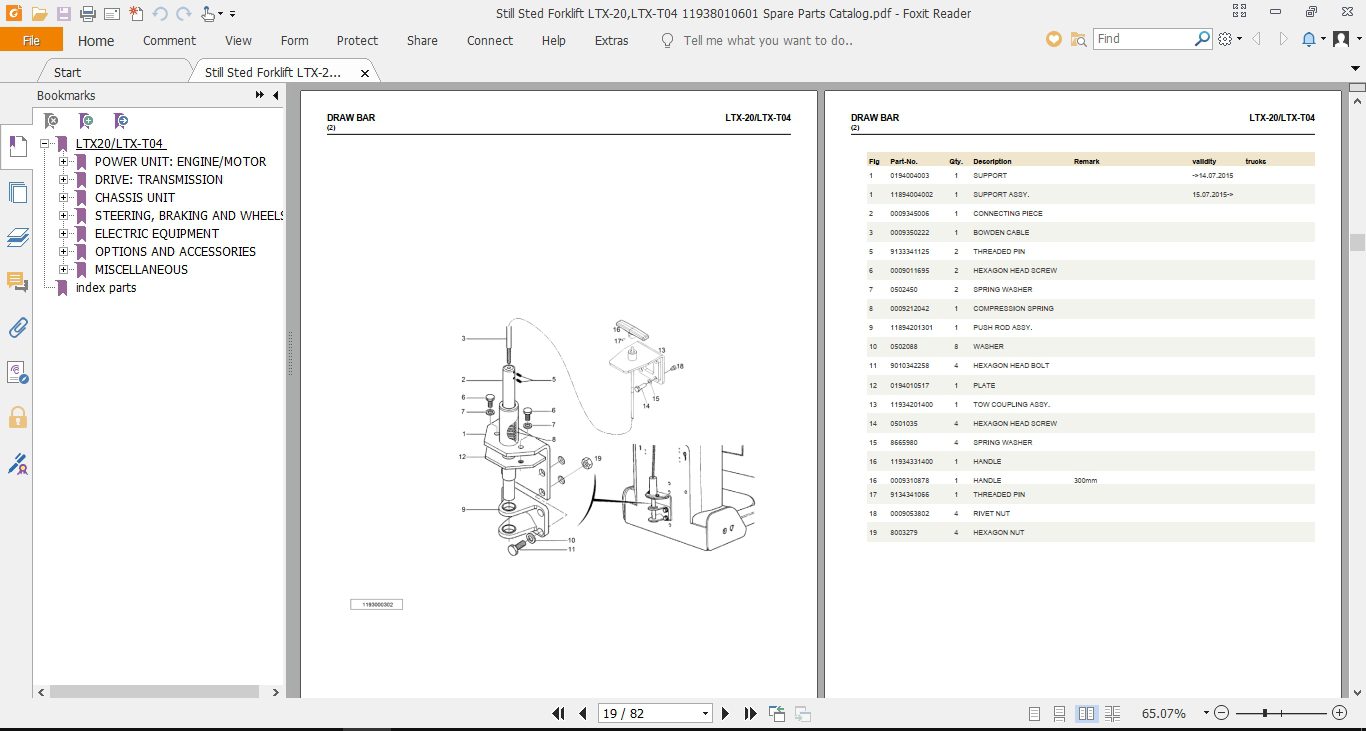Click the Redo arrow
This screenshot has height=731, width=1366.
183,14
